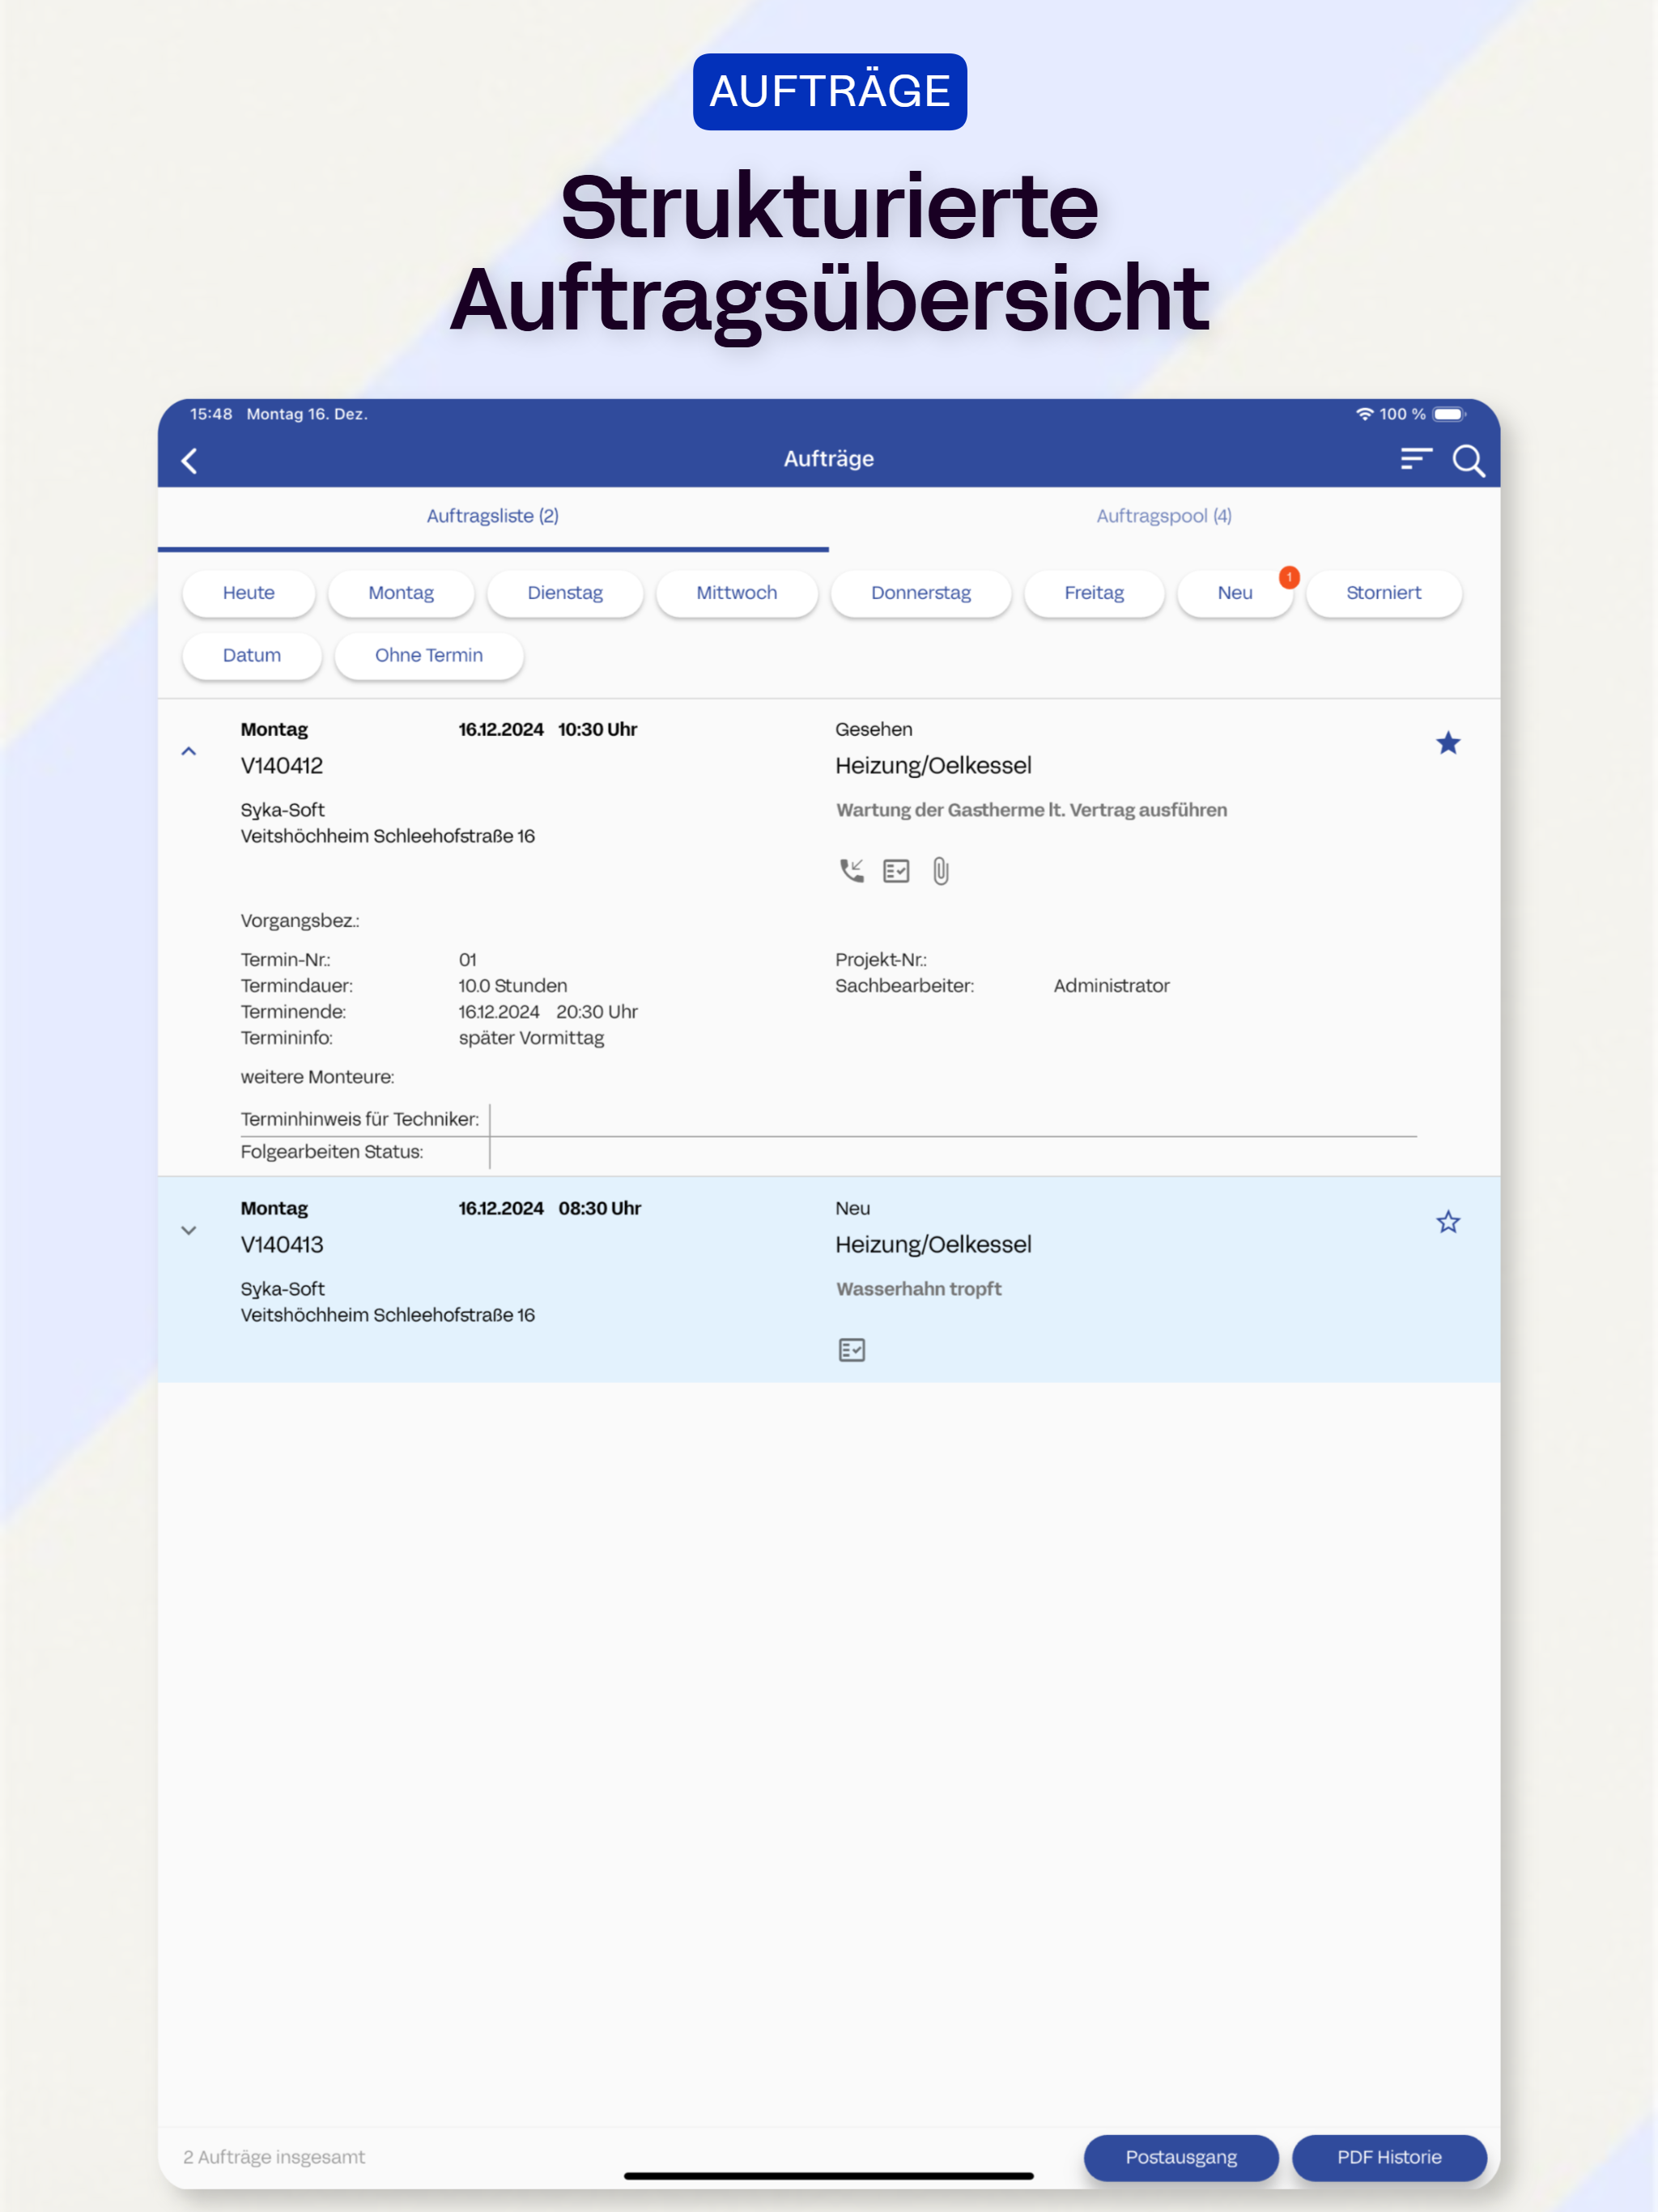Image resolution: width=1658 pixels, height=2212 pixels.
Task: Click 'Neu' status of V140413
Action: [853, 1208]
